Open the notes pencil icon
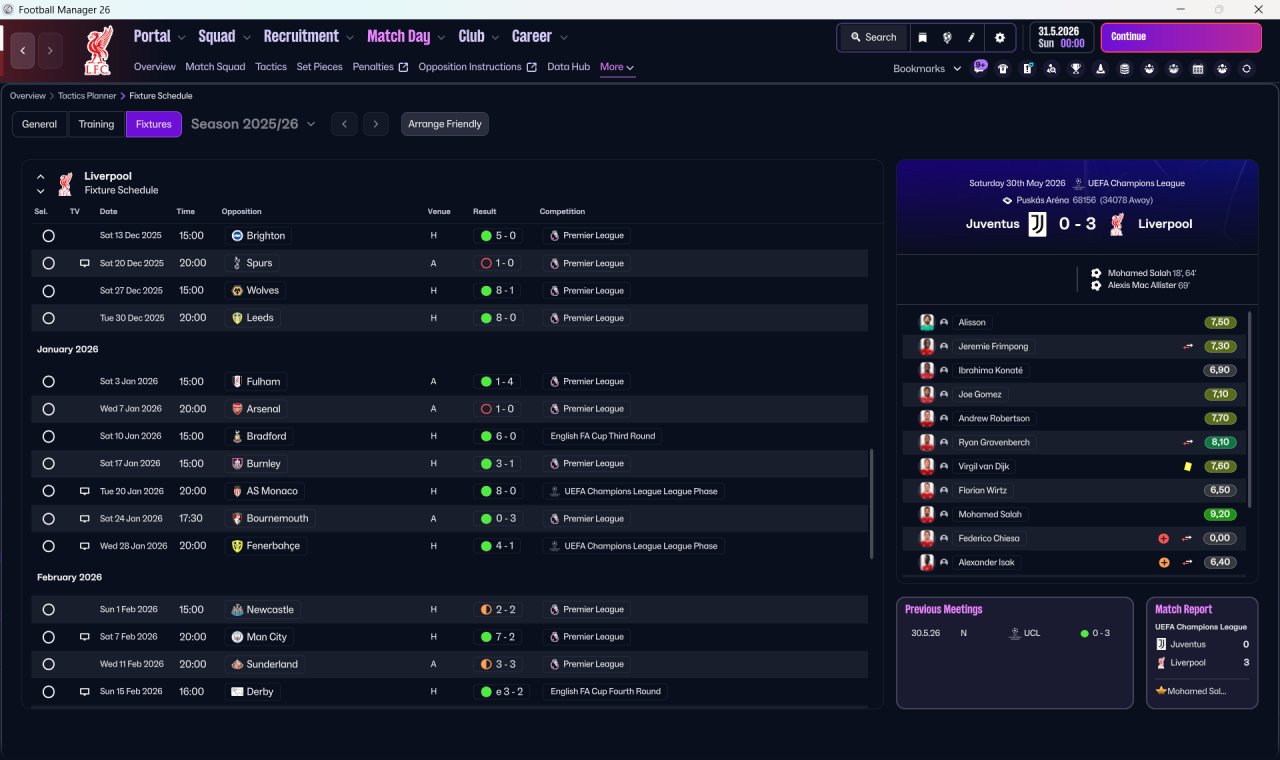The width and height of the screenshot is (1280, 760). pos(971,37)
